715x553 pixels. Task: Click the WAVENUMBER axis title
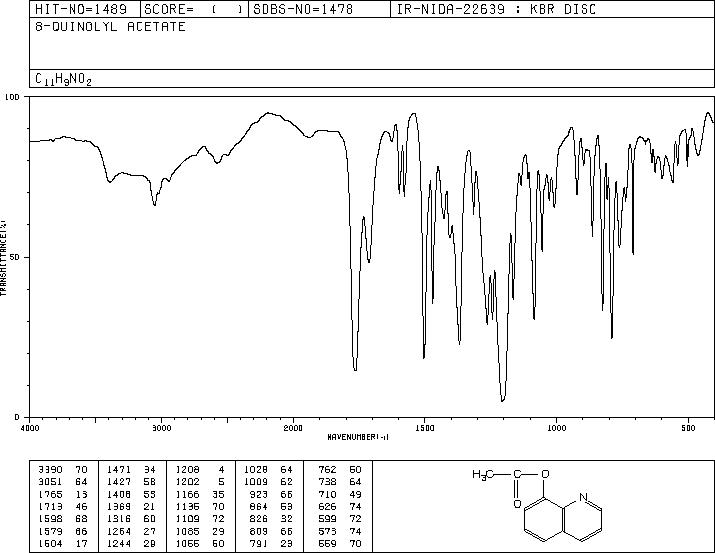point(358,437)
